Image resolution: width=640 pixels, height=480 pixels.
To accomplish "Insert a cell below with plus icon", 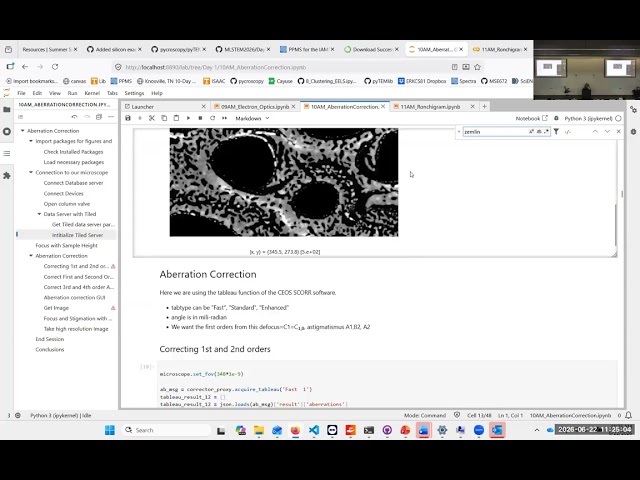I will (140, 118).
